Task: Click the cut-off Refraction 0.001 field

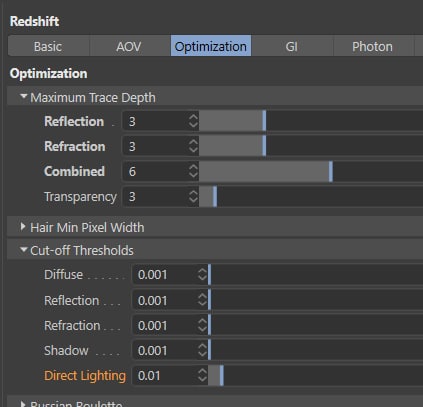Action: pos(164,325)
